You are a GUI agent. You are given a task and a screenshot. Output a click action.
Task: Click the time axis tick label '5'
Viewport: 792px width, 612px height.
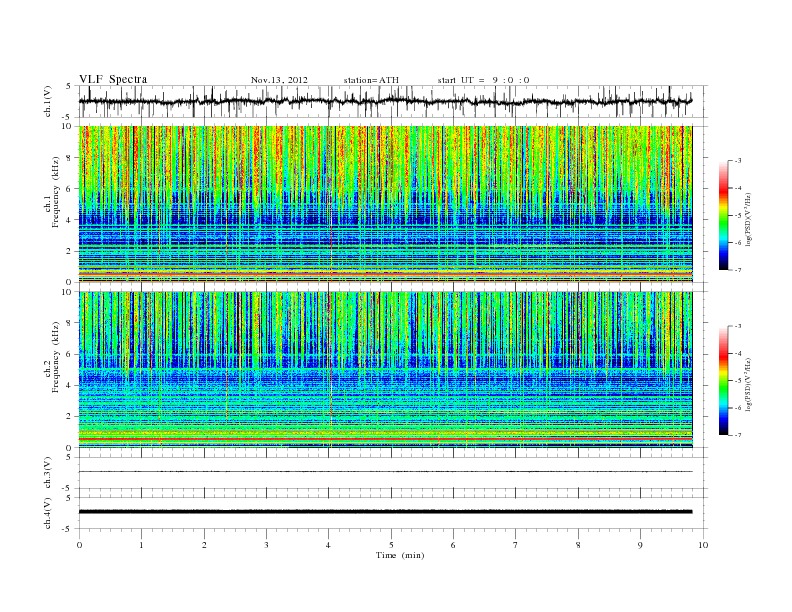[x=391, y=545]
